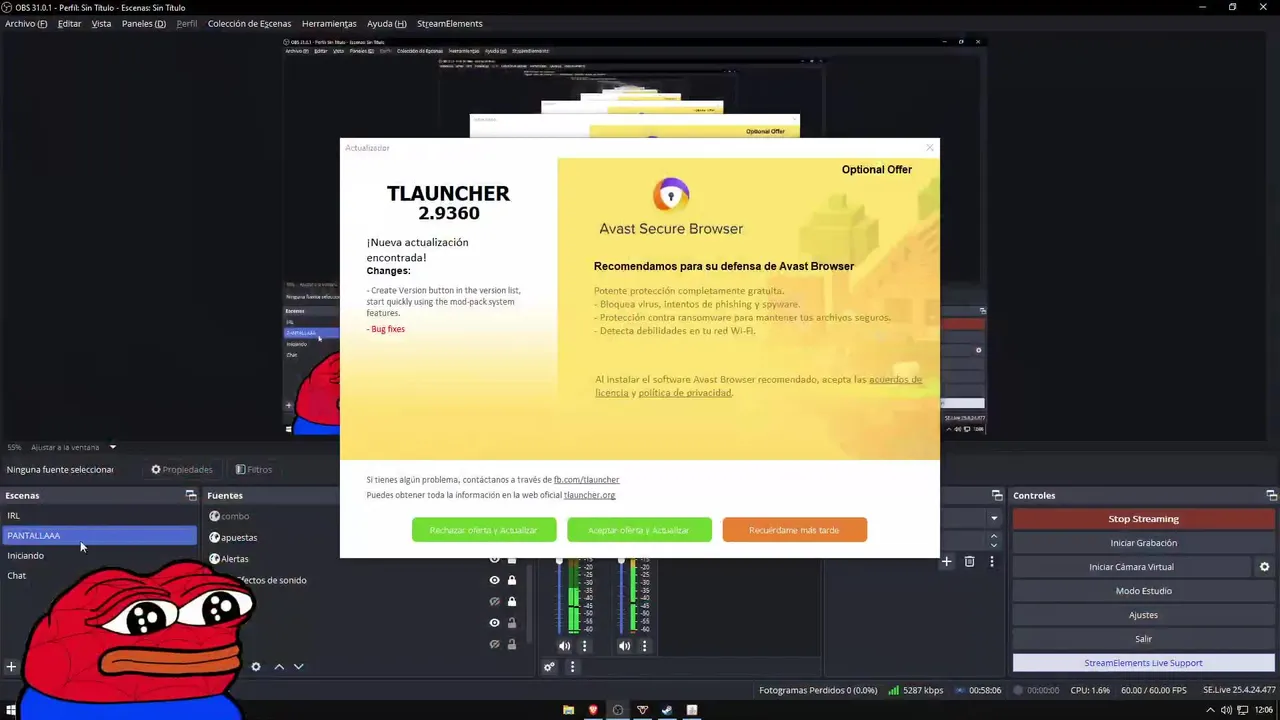Open Archivo menu
Viewport: 1280px width, 720px height.
tap(26, 23)
